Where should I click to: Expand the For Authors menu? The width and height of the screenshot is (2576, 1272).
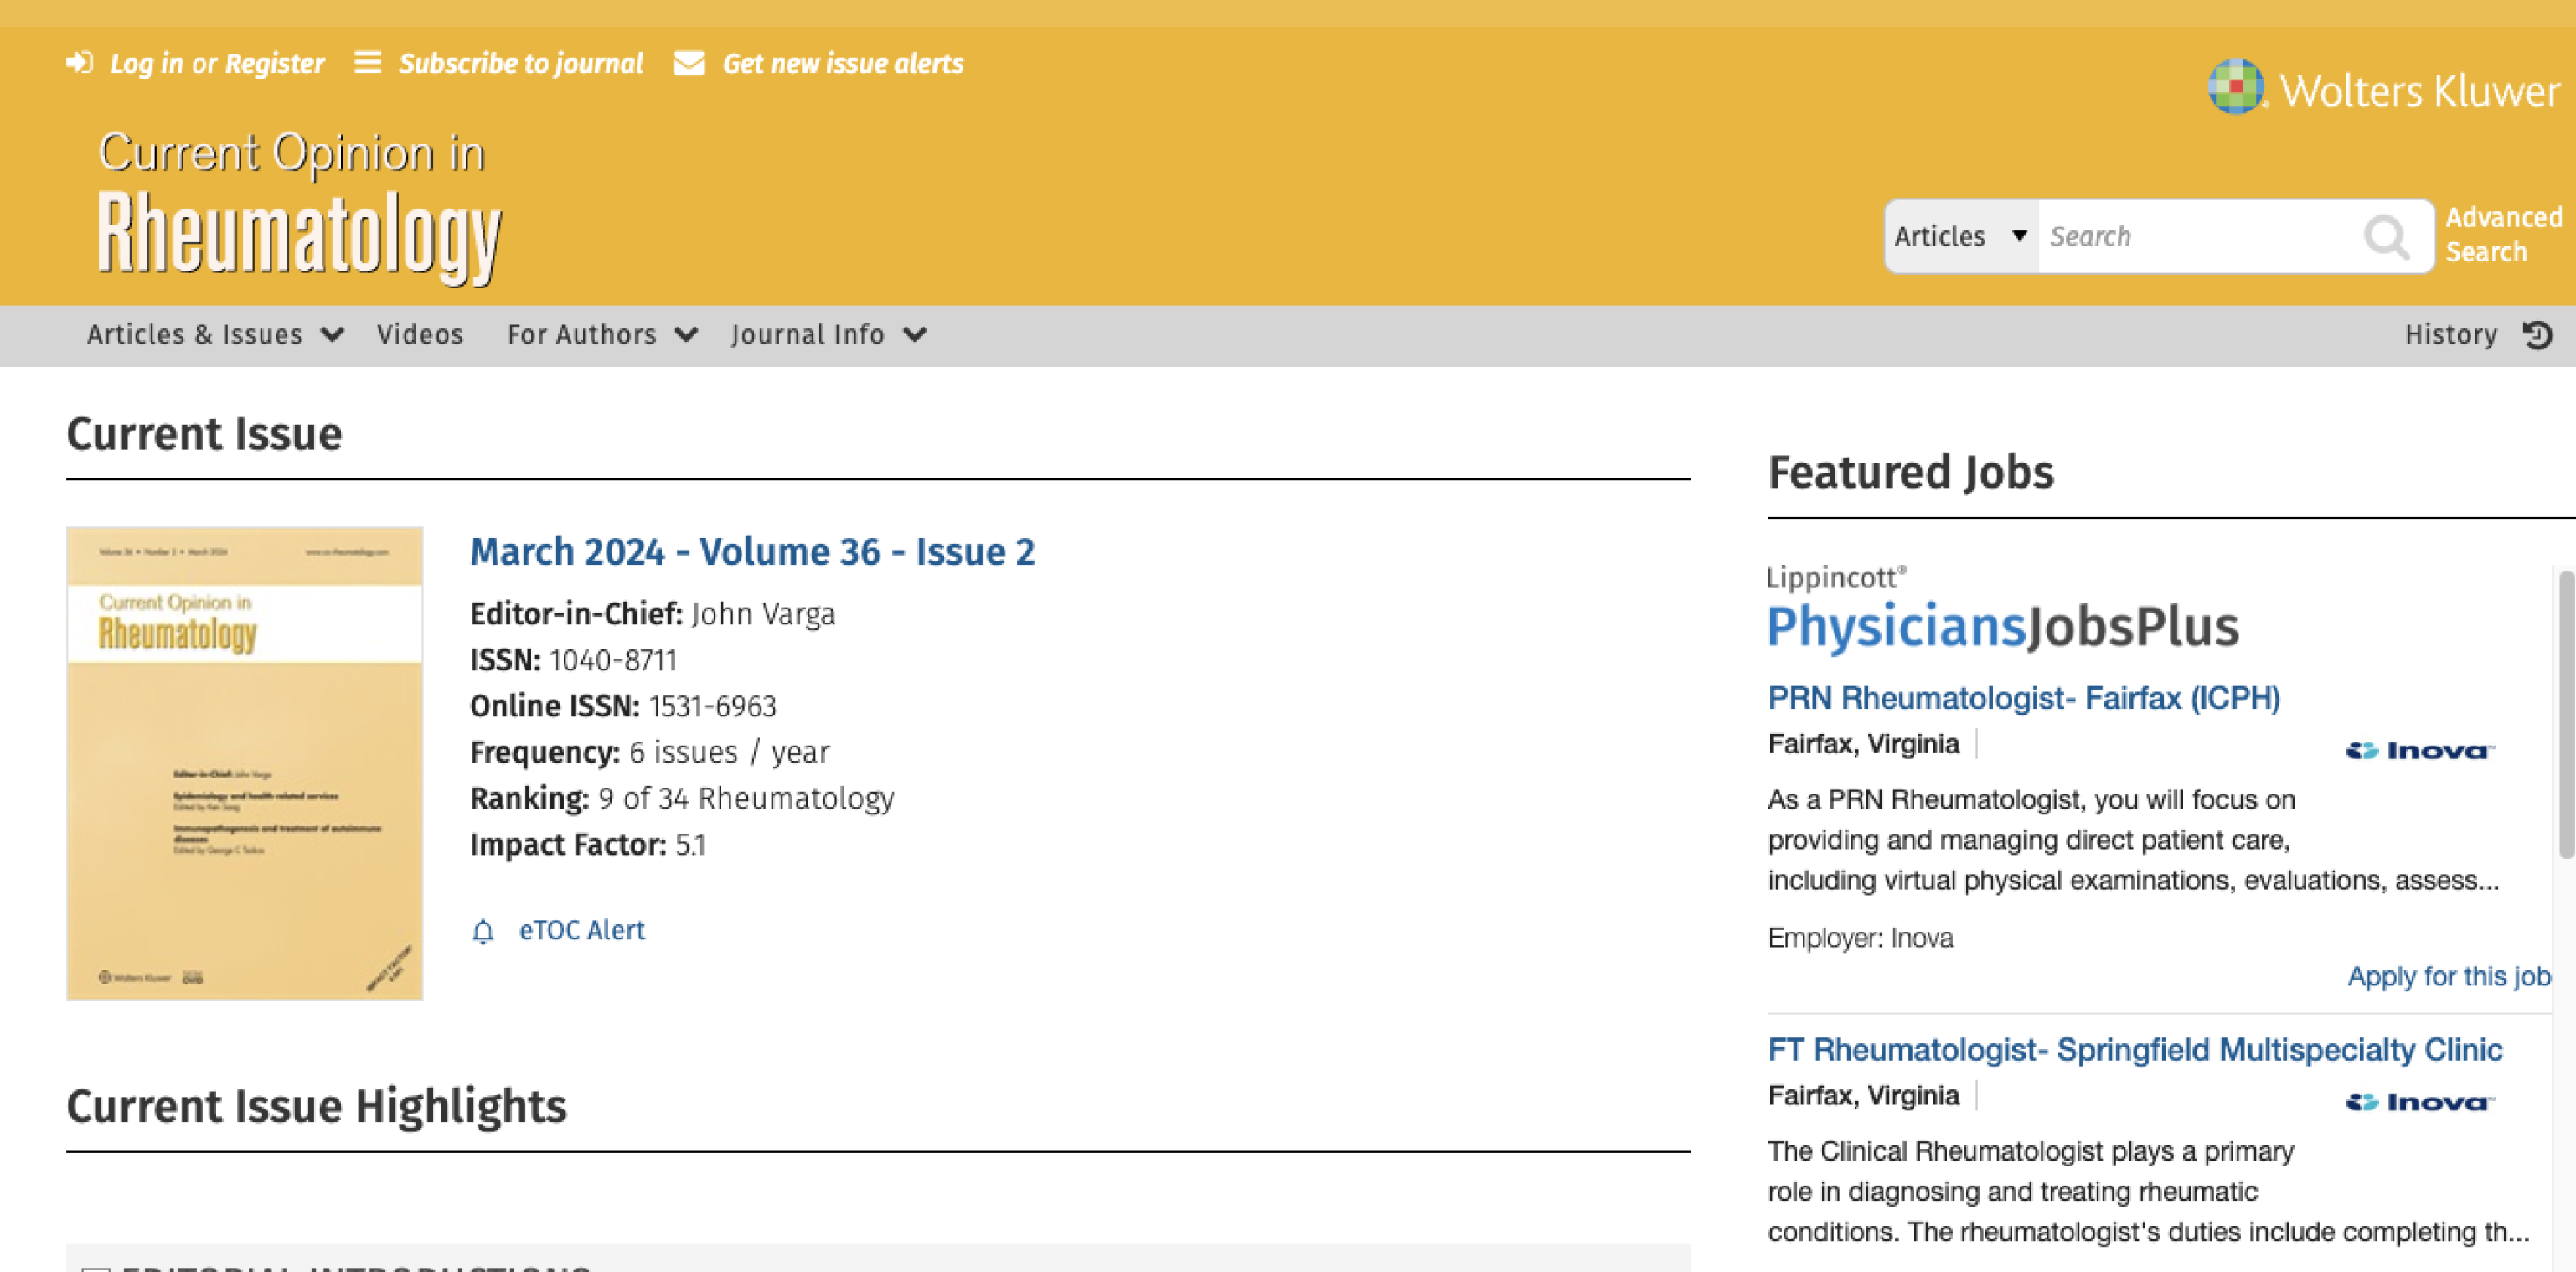coord(602,334)
